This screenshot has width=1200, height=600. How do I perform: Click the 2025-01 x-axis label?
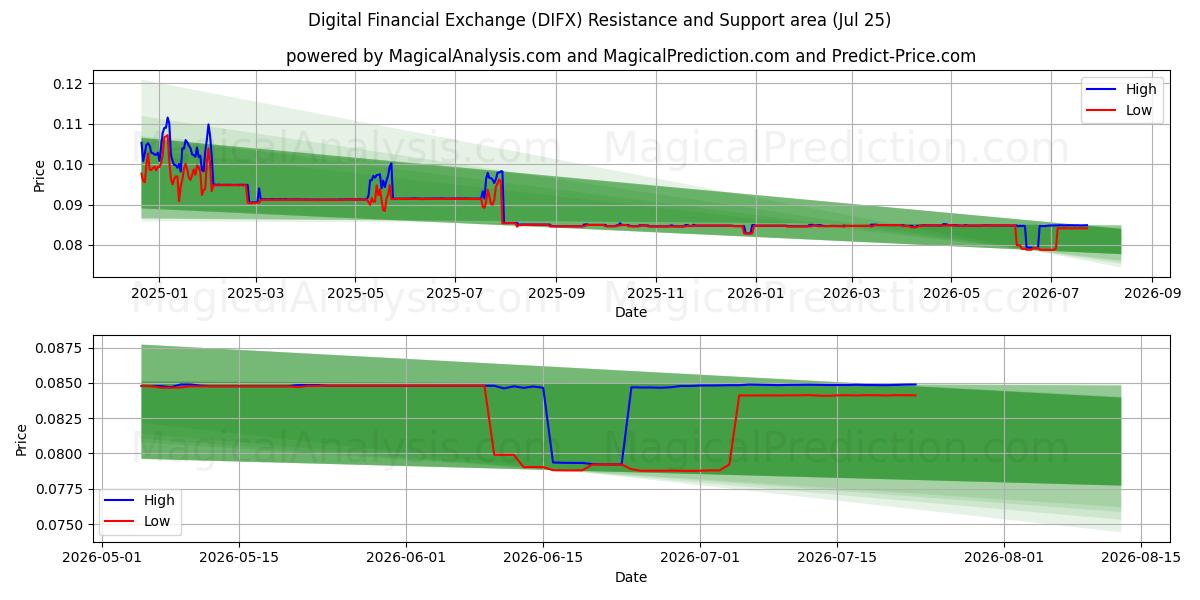click(x=159, y=293)
